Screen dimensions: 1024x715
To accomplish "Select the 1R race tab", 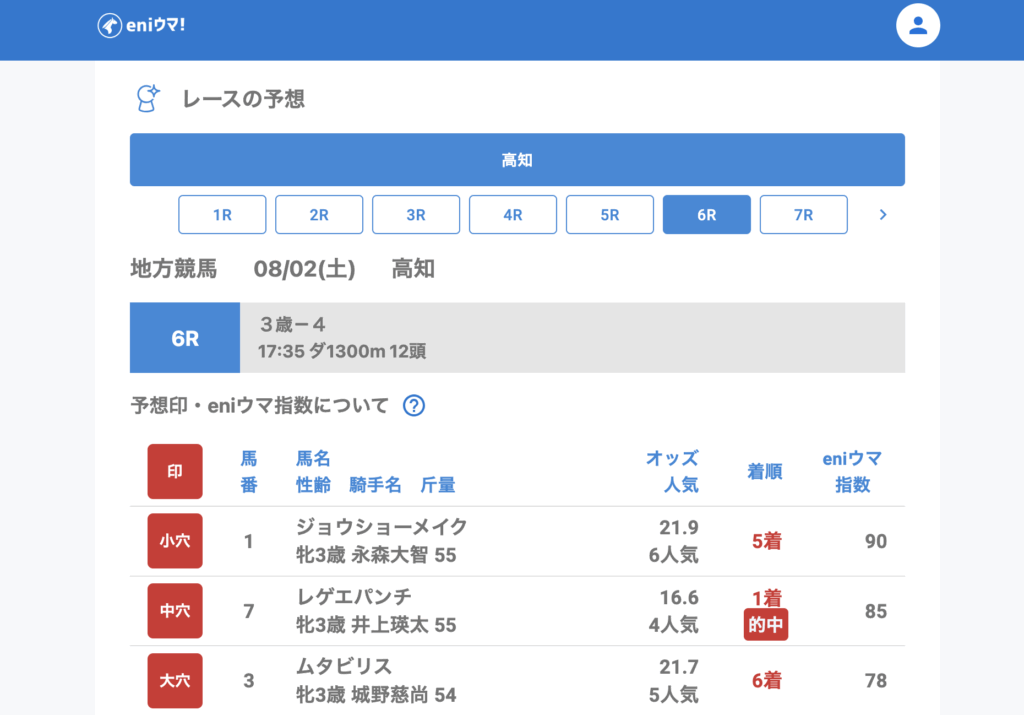I will [x=222, y=214].
